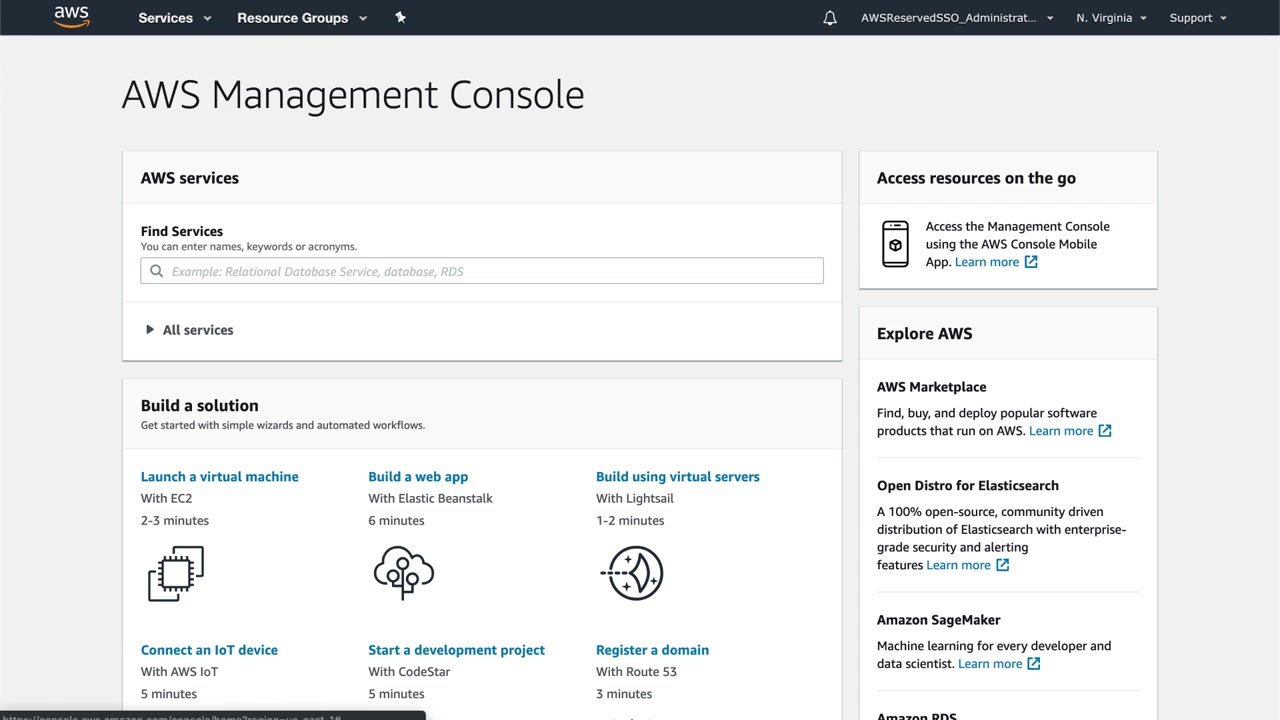1280x720 pixels.
Task: Click the mobile app phone icon
Action: point(895,244)
